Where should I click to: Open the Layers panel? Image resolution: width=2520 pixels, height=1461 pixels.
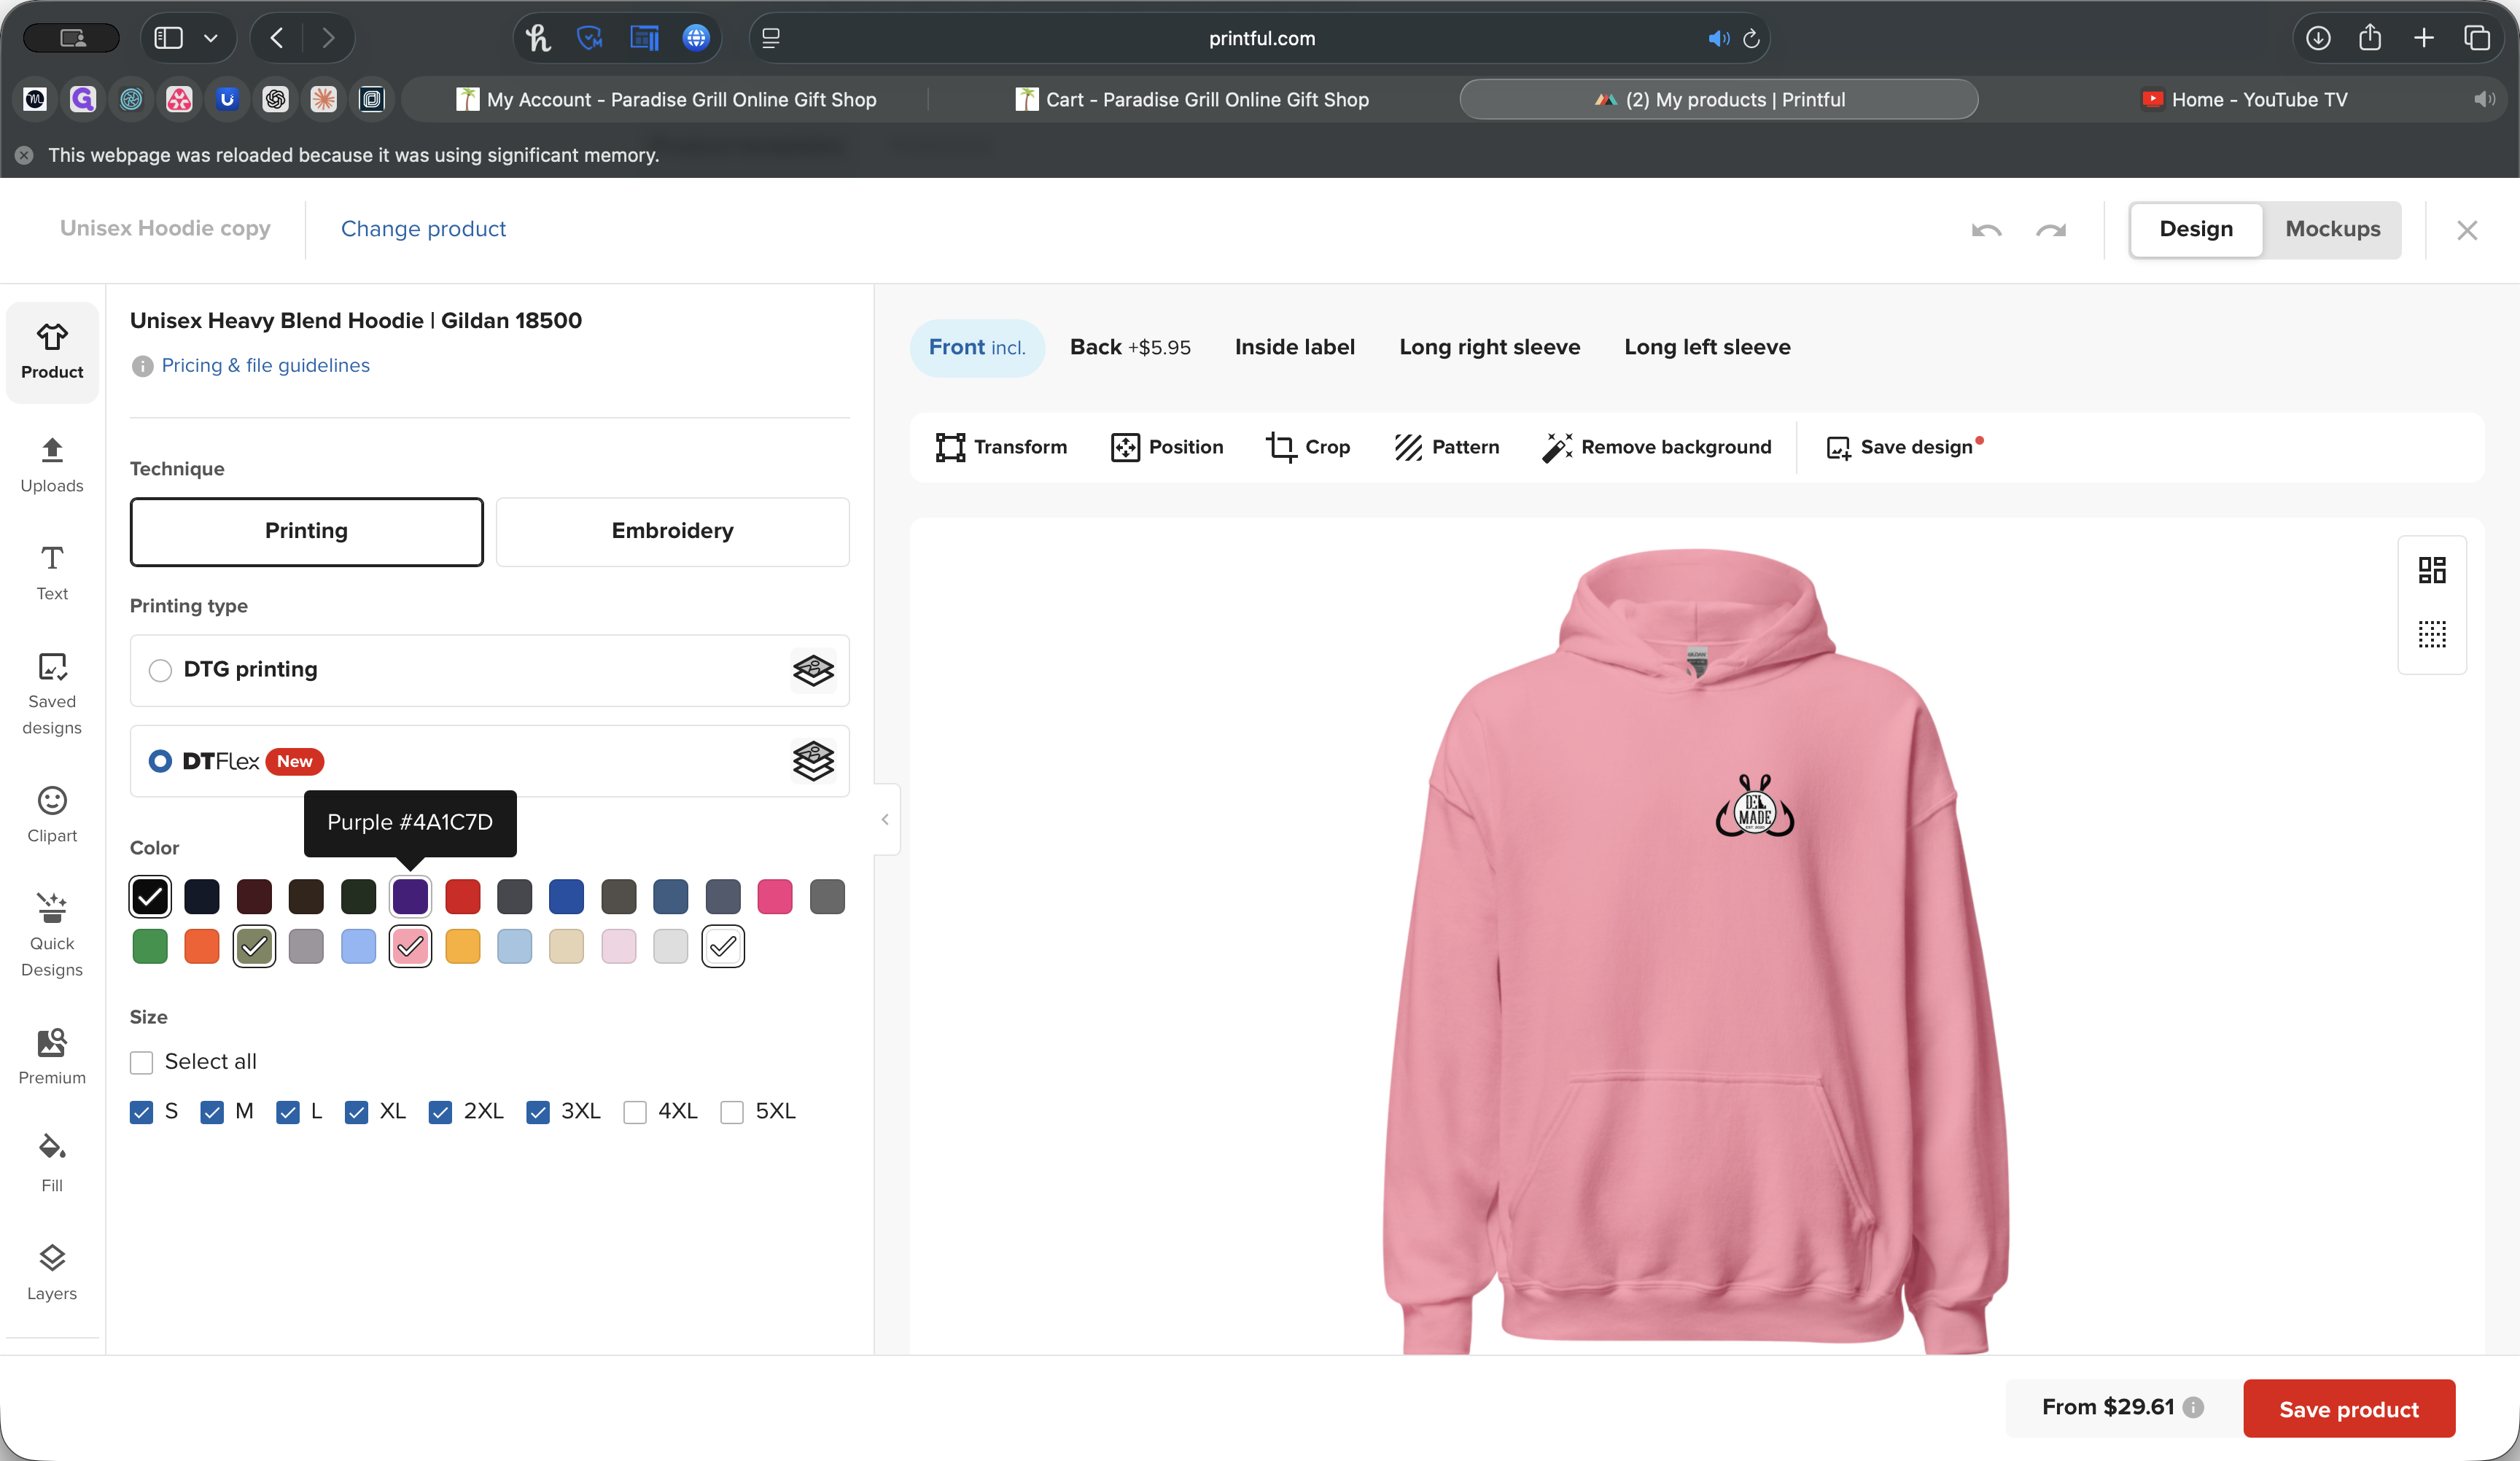click(x=52, y=1272)
